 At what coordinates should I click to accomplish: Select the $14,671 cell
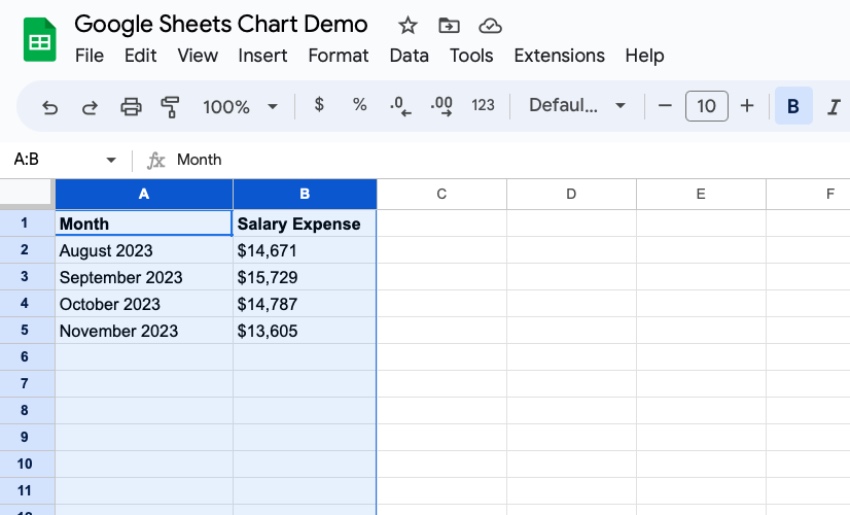[x=305, y=250]
